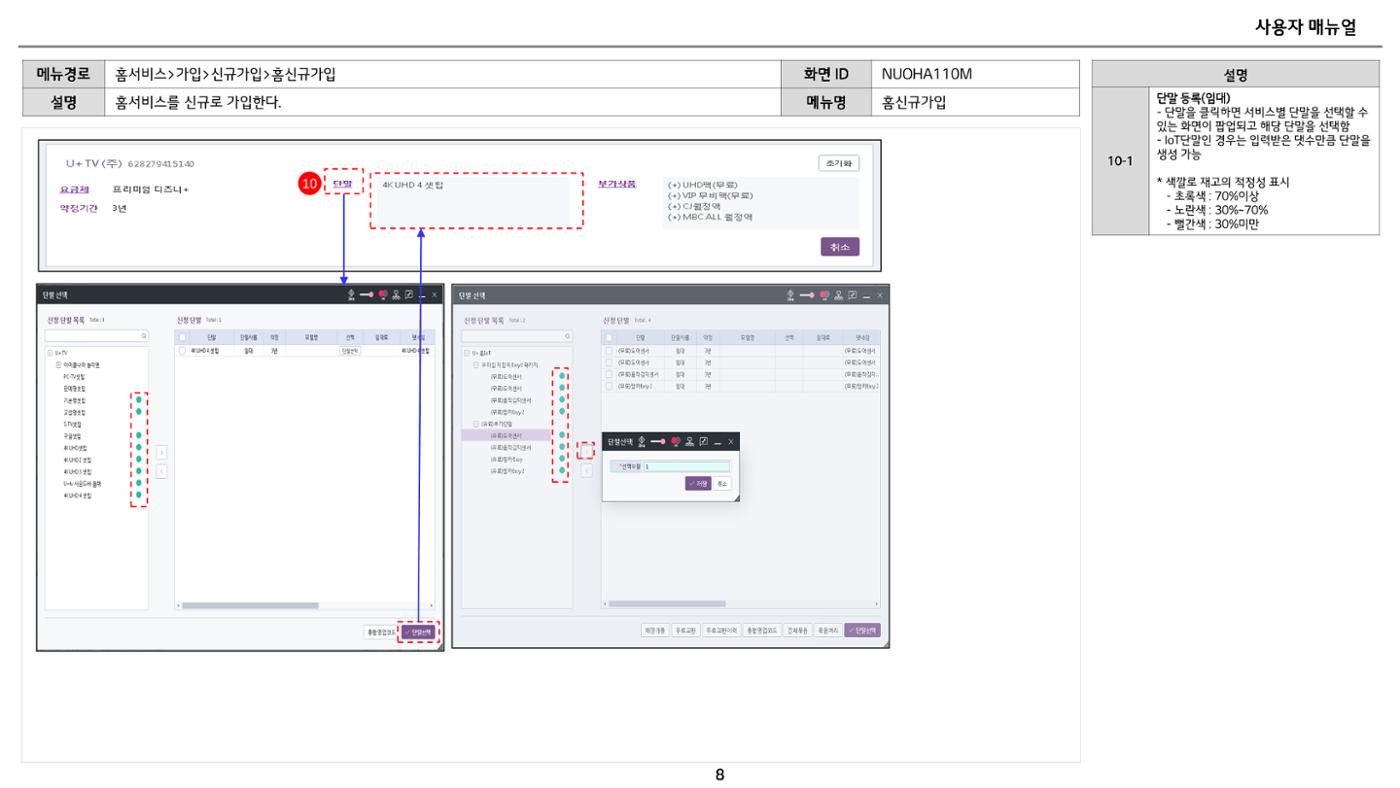Click search magnifier in U+TV terminal list
This screenshot has height=788, width=1400.
(x=144, y=336)
